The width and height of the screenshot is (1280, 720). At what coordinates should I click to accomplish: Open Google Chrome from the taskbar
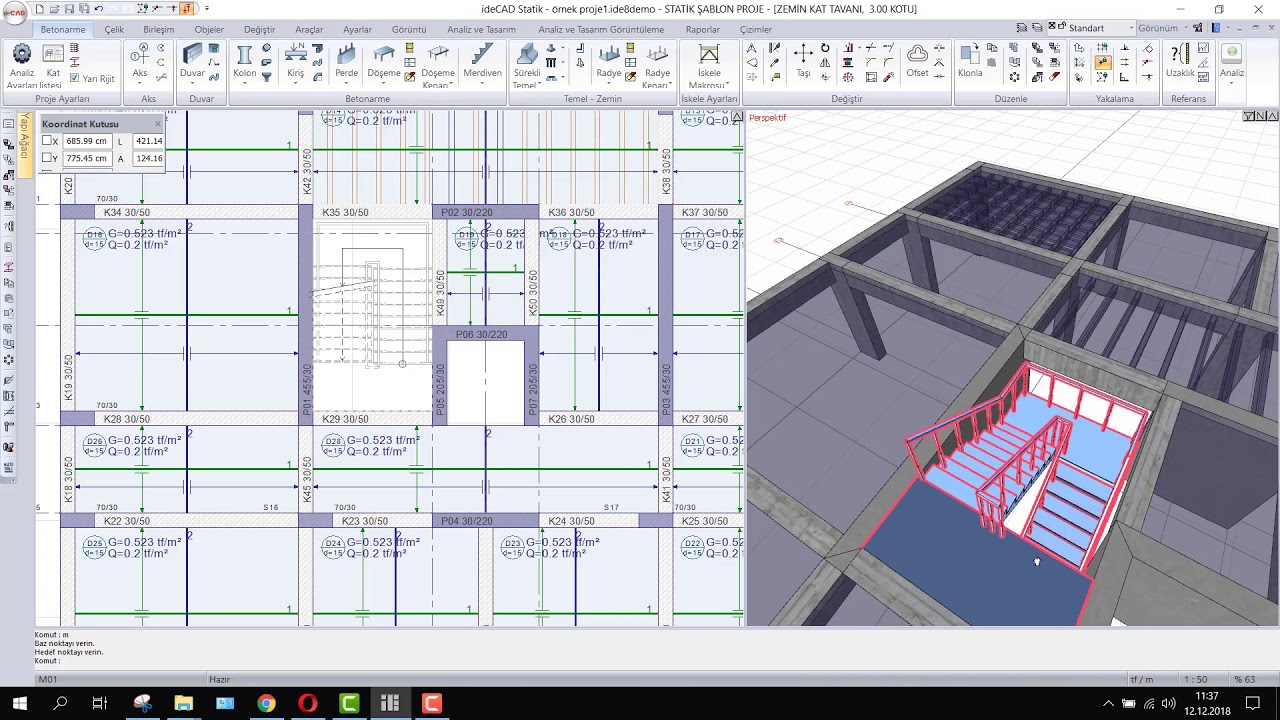(266, 703)
